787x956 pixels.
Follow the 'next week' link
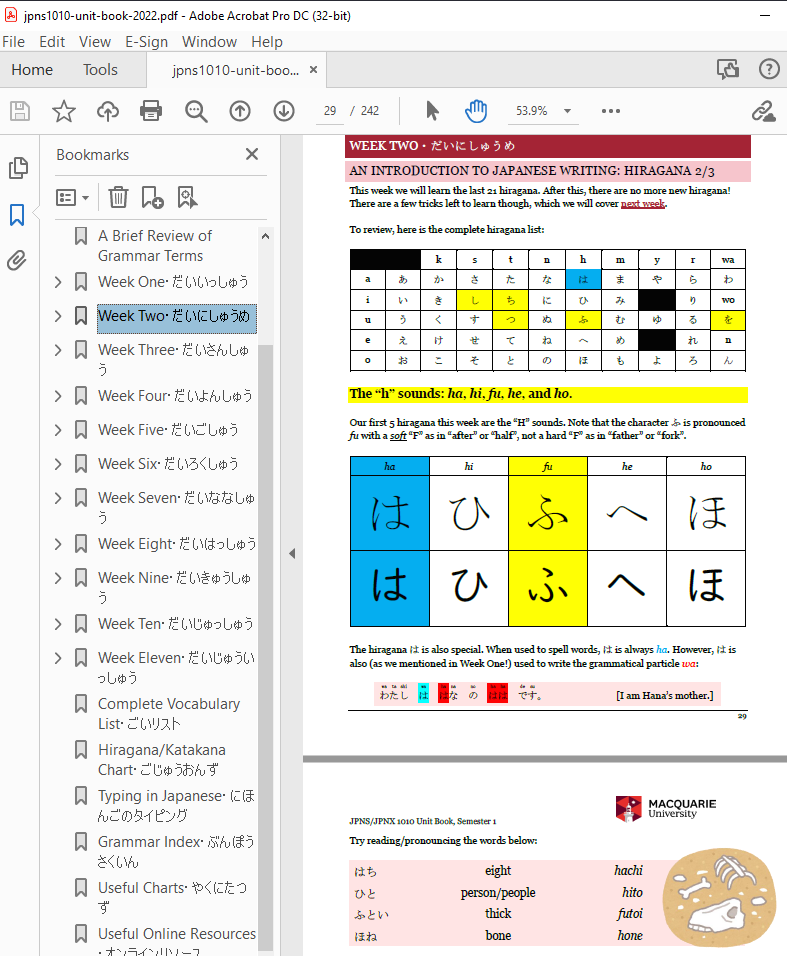[643, 204]
